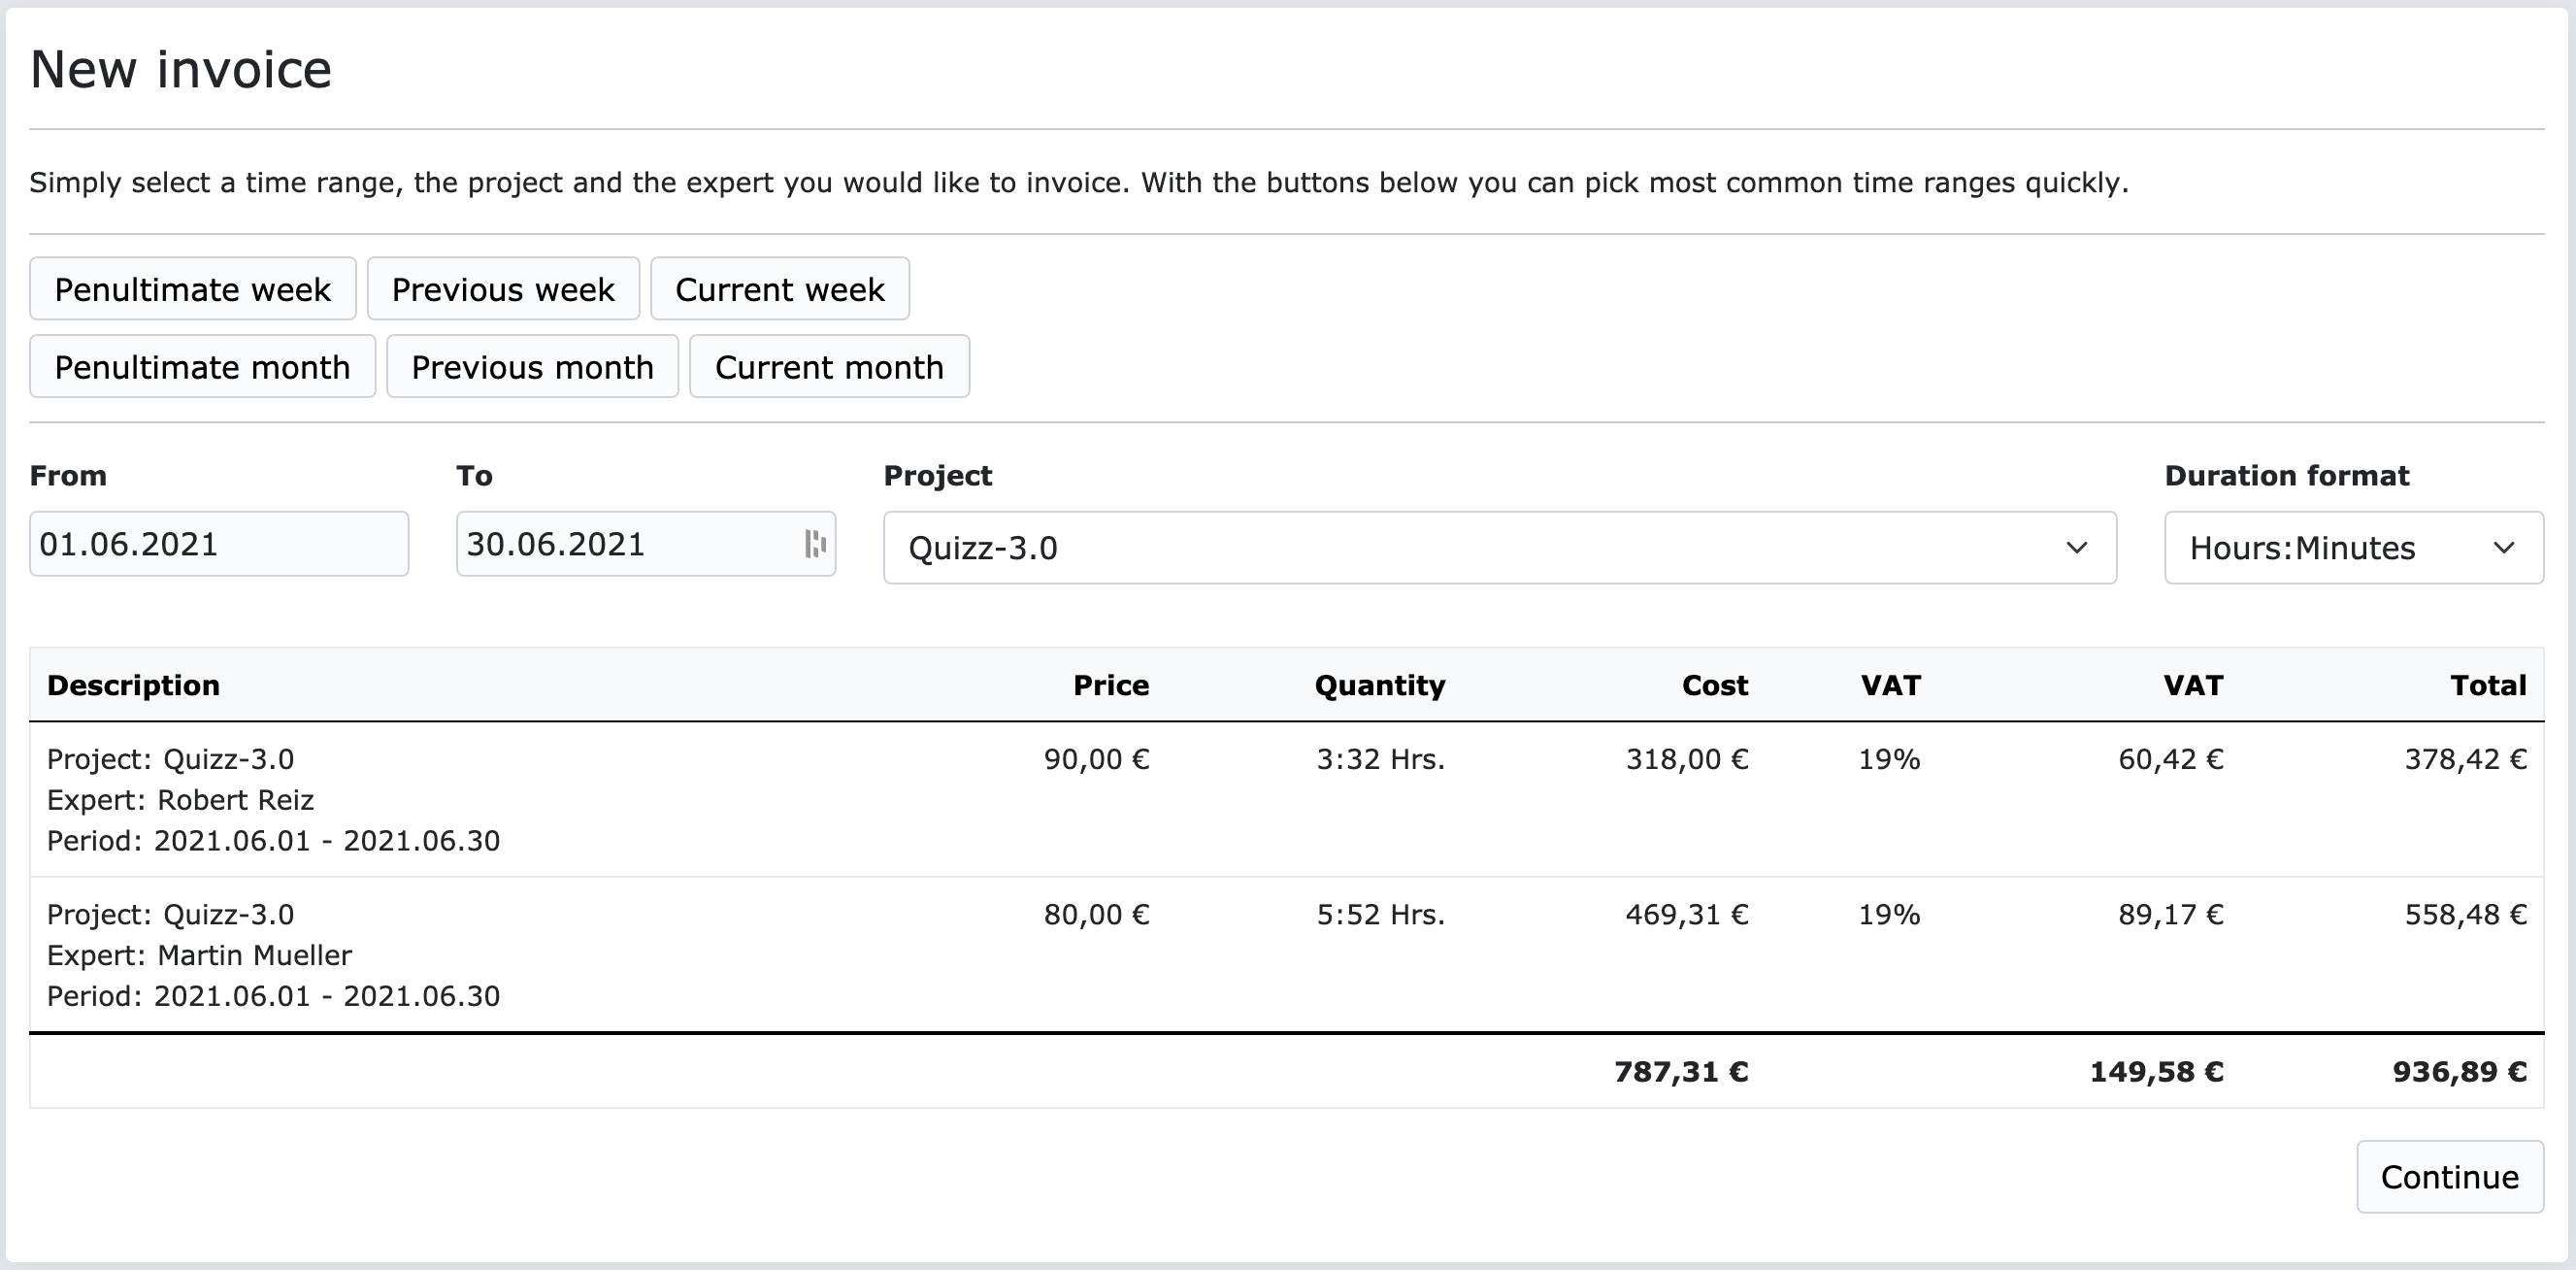Expand the Project selection dropdown
2576x1270 pixels.
[x=1500, y=548]
